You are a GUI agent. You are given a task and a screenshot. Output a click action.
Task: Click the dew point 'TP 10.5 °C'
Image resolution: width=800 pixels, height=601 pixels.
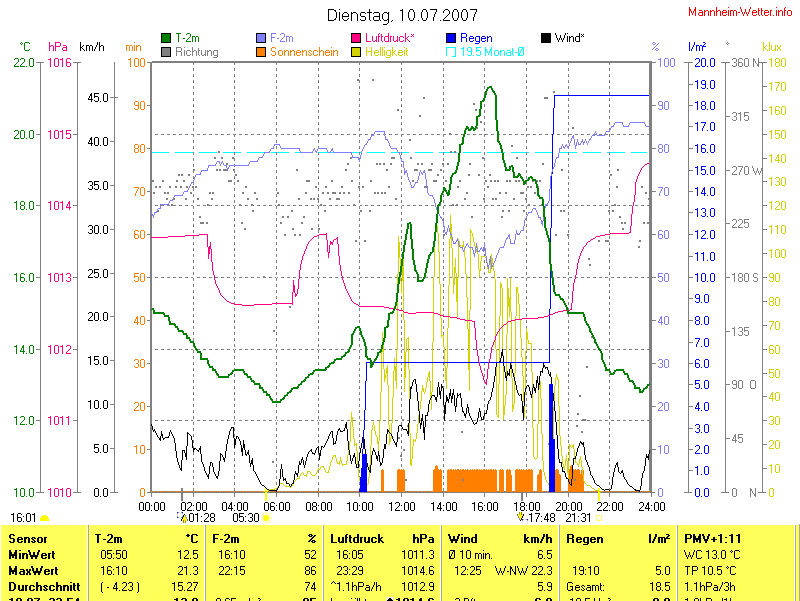[x=710, y=570]
